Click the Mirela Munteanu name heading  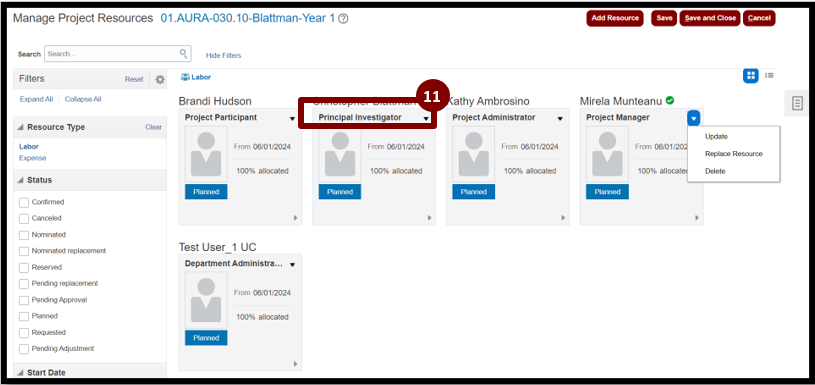[x=621, y=101]
